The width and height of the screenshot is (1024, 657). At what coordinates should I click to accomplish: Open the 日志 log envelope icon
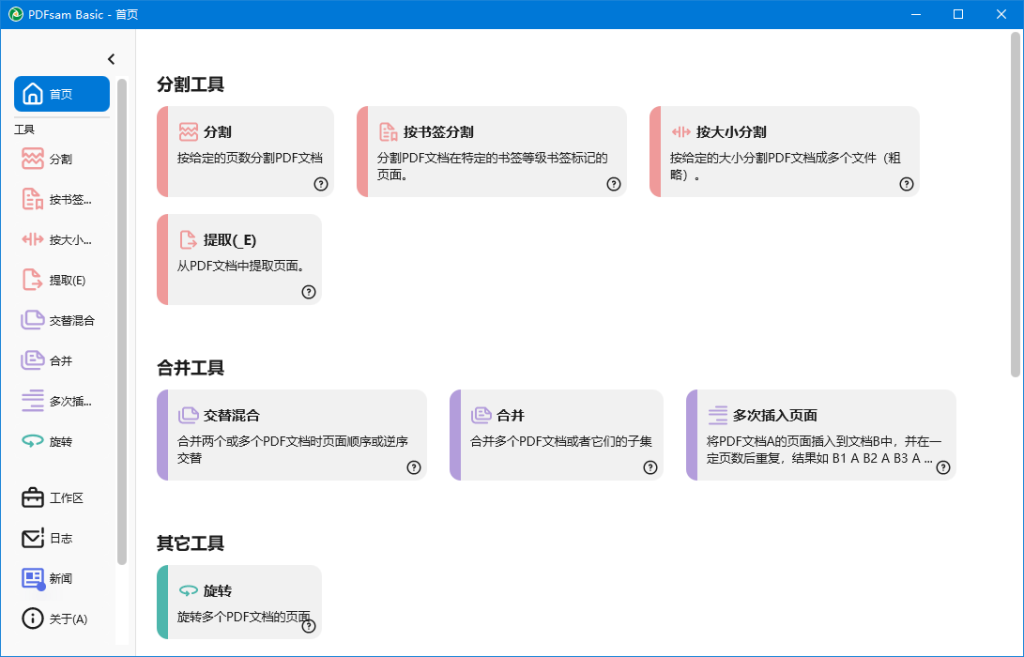click(32, 538)
